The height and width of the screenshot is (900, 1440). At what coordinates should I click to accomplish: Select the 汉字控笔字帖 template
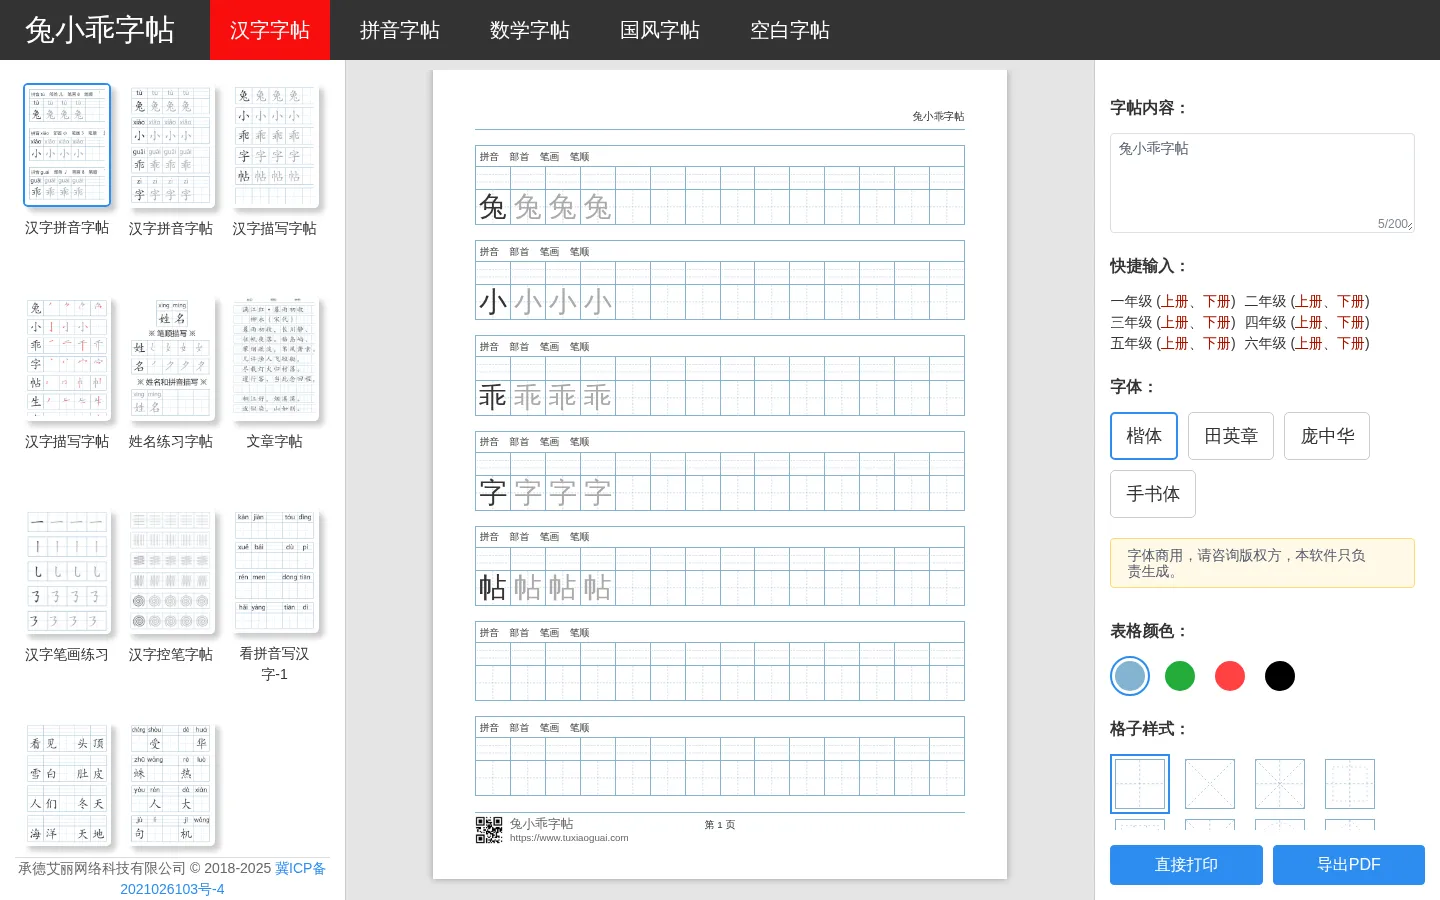pos(171,587)
